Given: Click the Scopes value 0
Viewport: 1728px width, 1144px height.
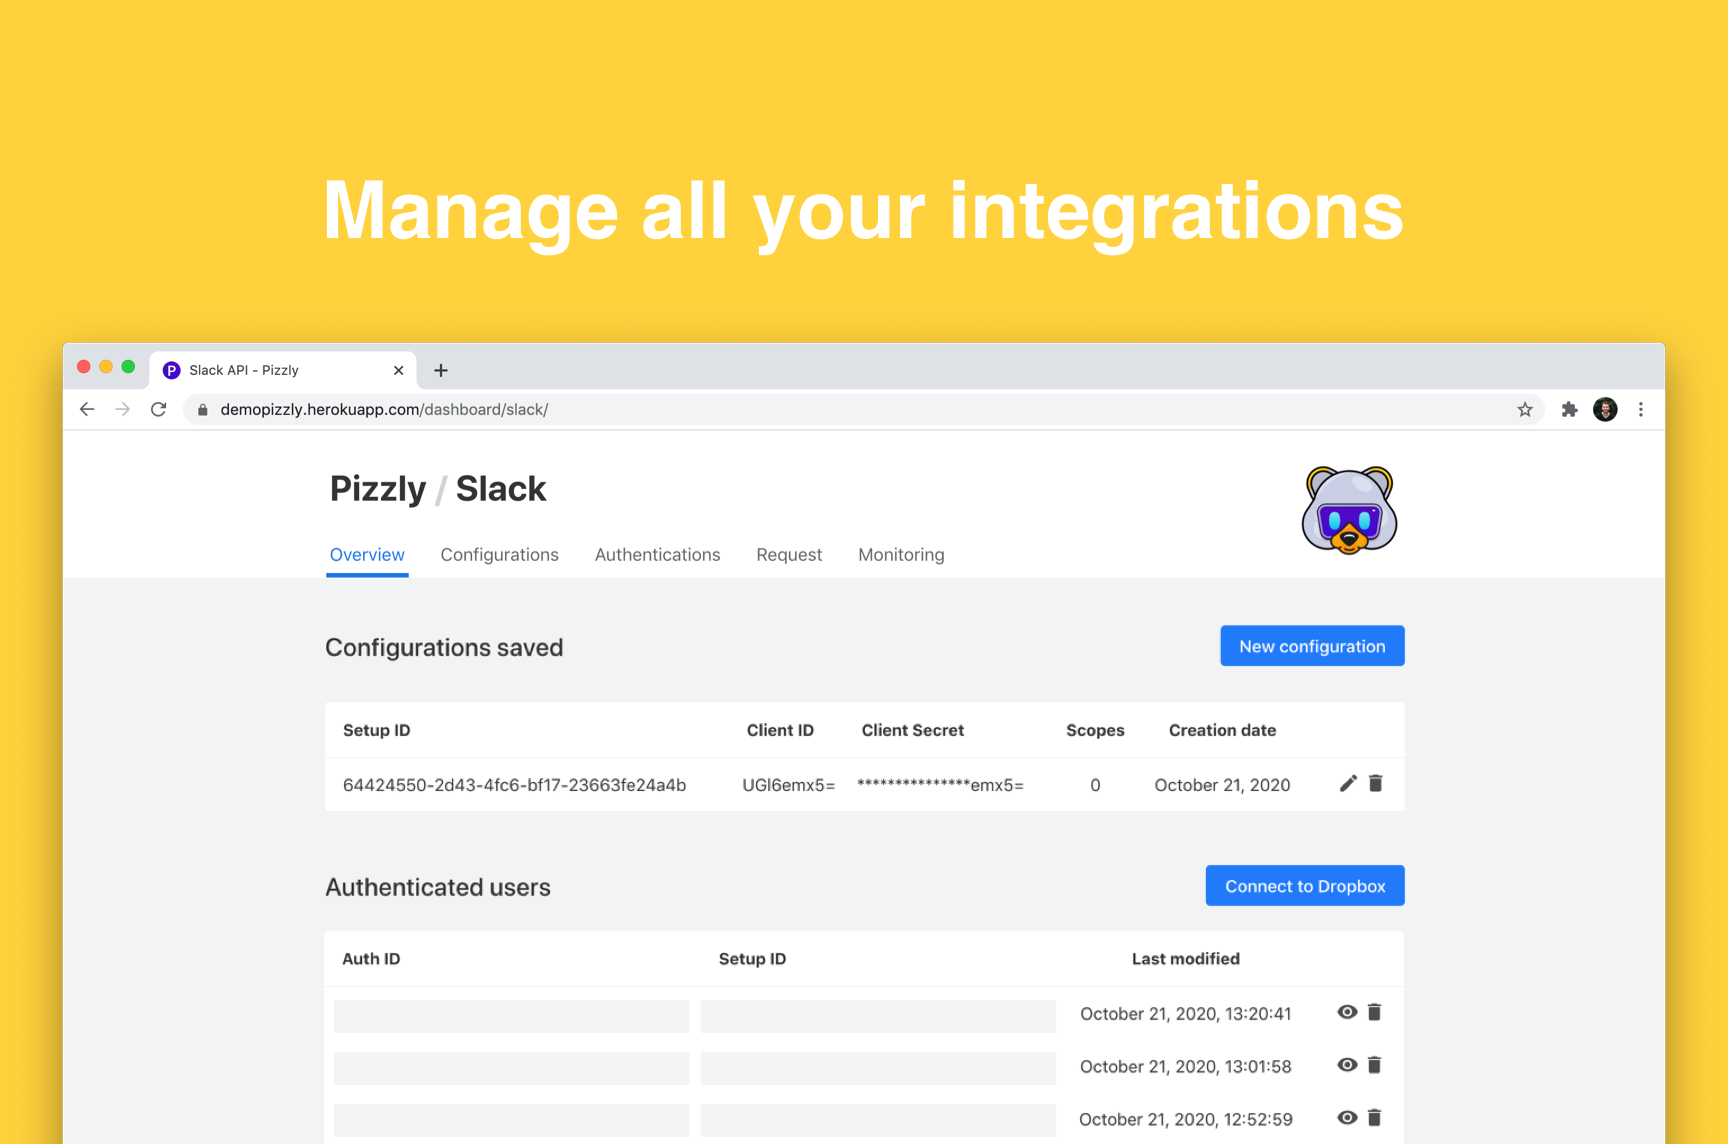Looking at the screenshot, I should coord(1095,785).
